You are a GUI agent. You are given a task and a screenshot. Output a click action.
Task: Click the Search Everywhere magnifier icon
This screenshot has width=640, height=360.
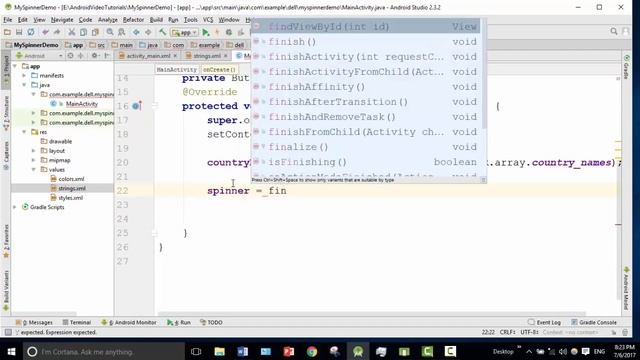coord(613,31)
